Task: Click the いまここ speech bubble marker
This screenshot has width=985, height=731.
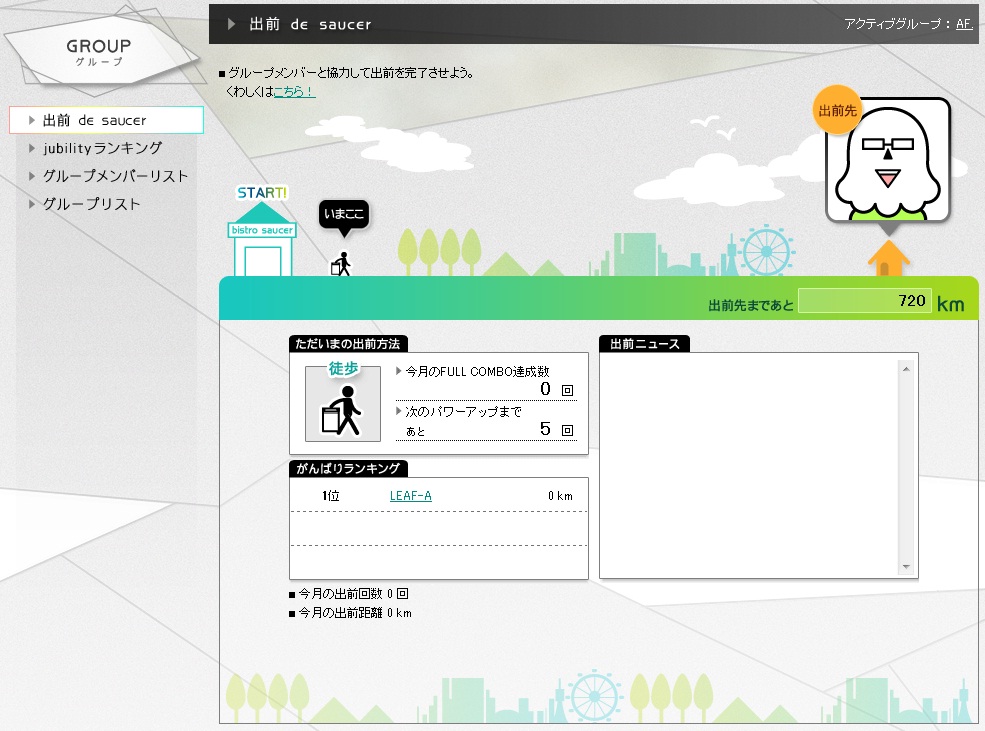Action: pos(344,215)
